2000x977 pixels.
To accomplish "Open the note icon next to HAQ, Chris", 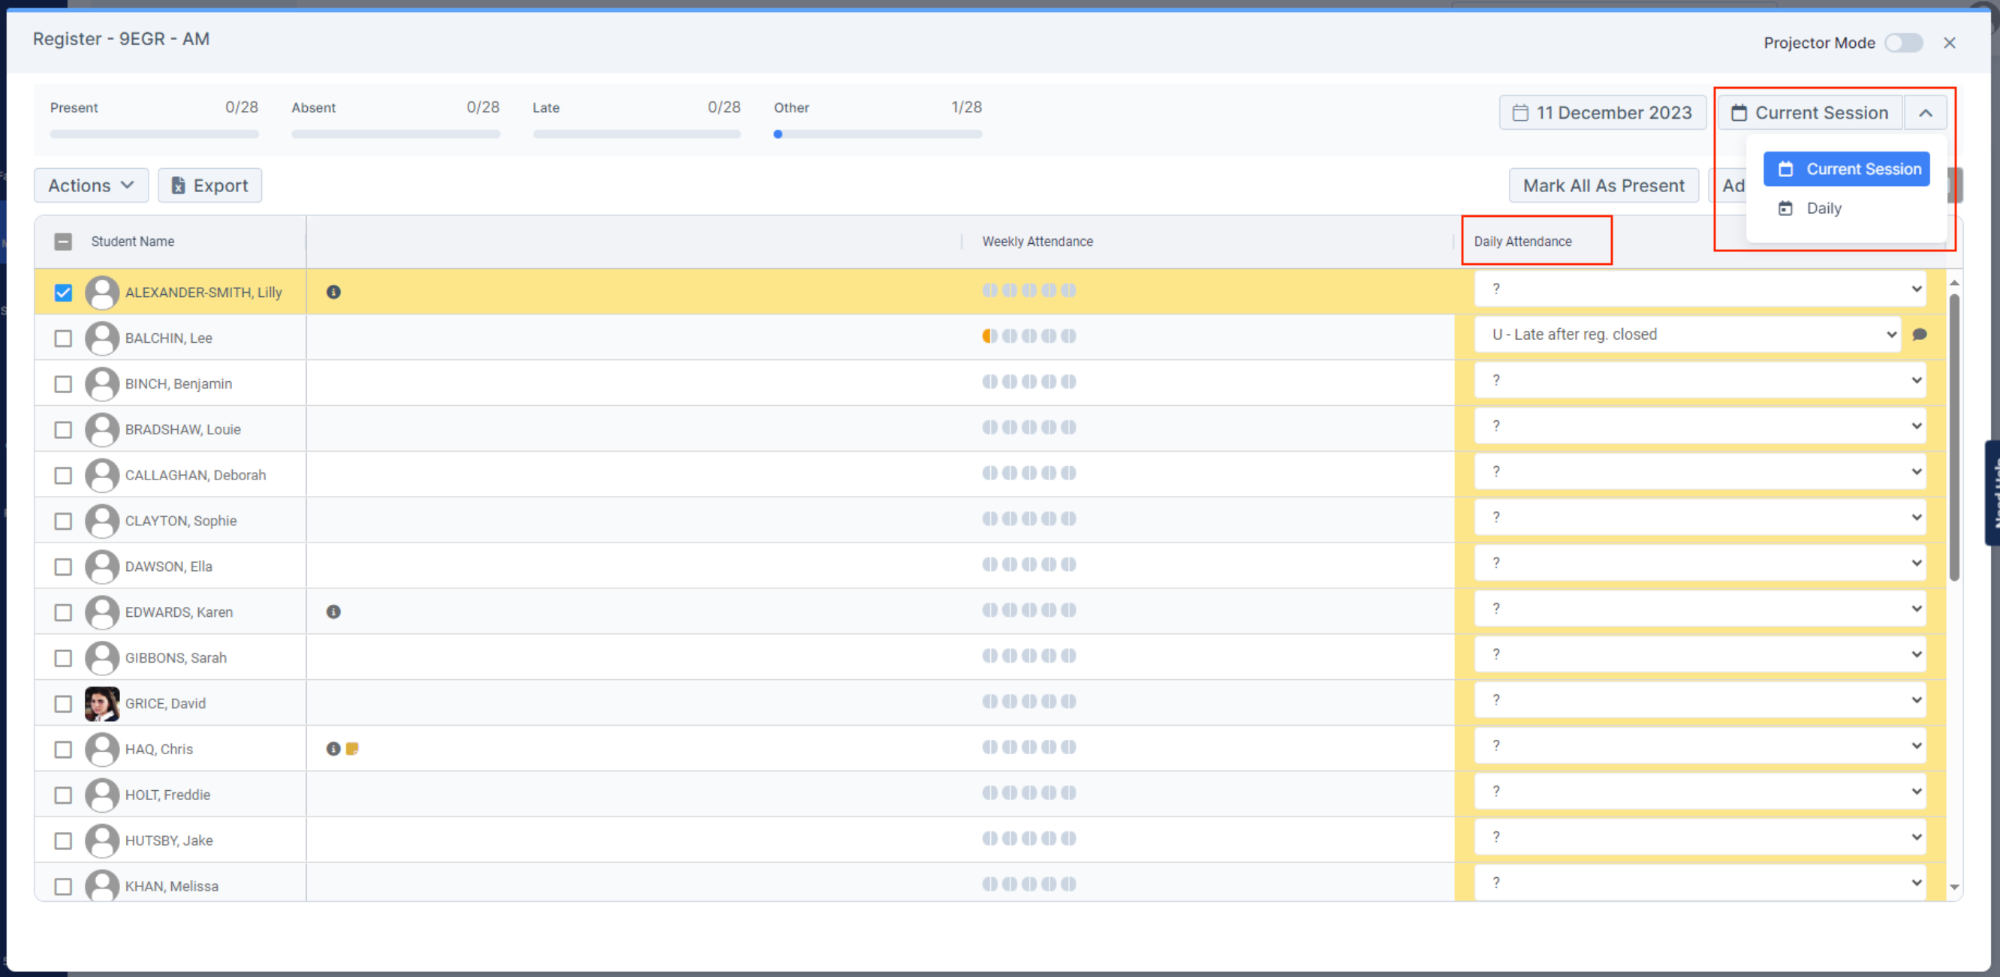I will pyautogui.click(x=350, y=747).
